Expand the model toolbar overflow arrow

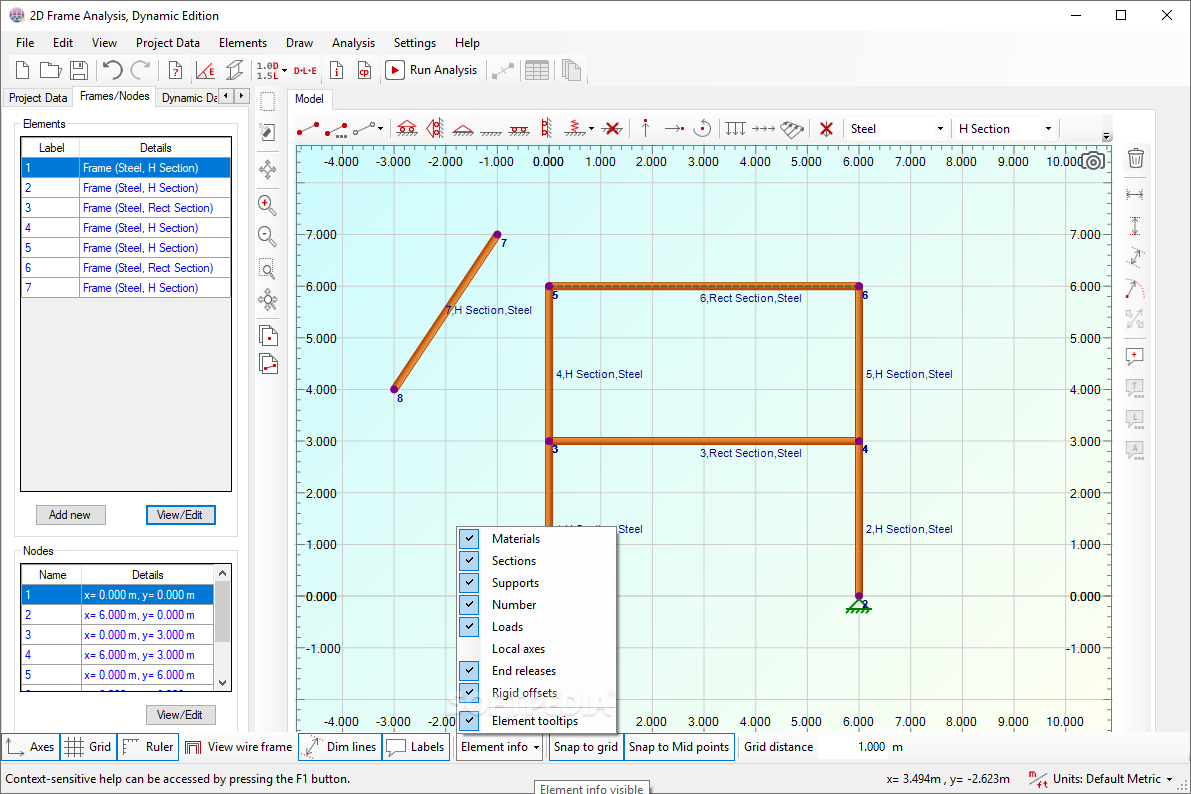(1107, 137)
